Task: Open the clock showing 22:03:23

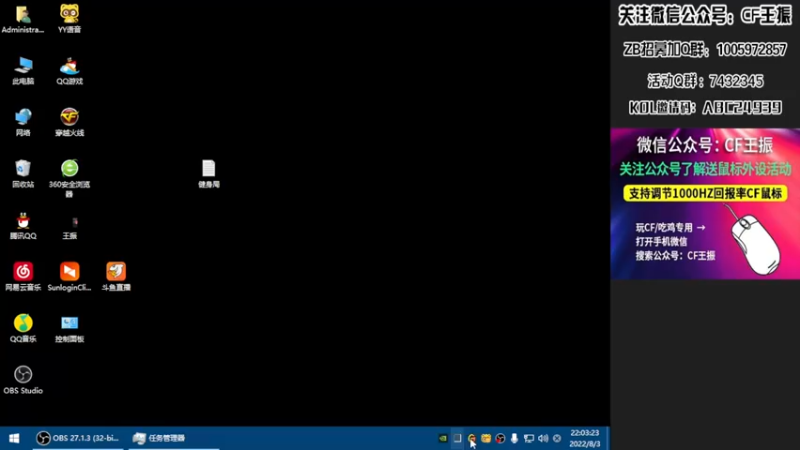Action: (584, 438)
